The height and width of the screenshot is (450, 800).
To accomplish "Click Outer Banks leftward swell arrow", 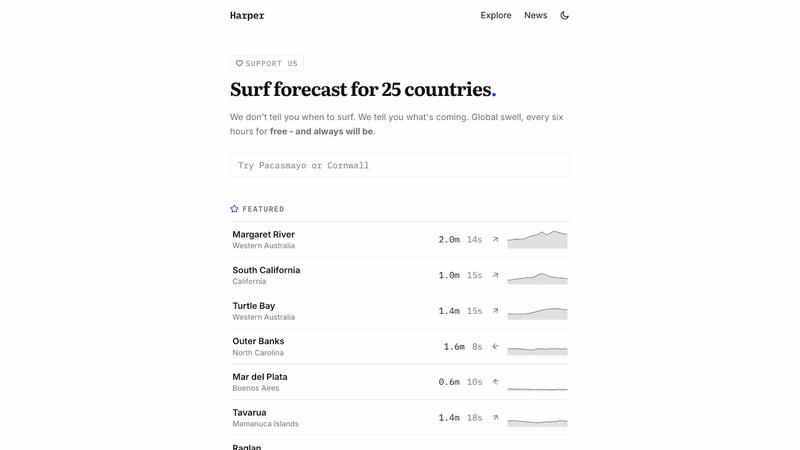I will [495, 346].
